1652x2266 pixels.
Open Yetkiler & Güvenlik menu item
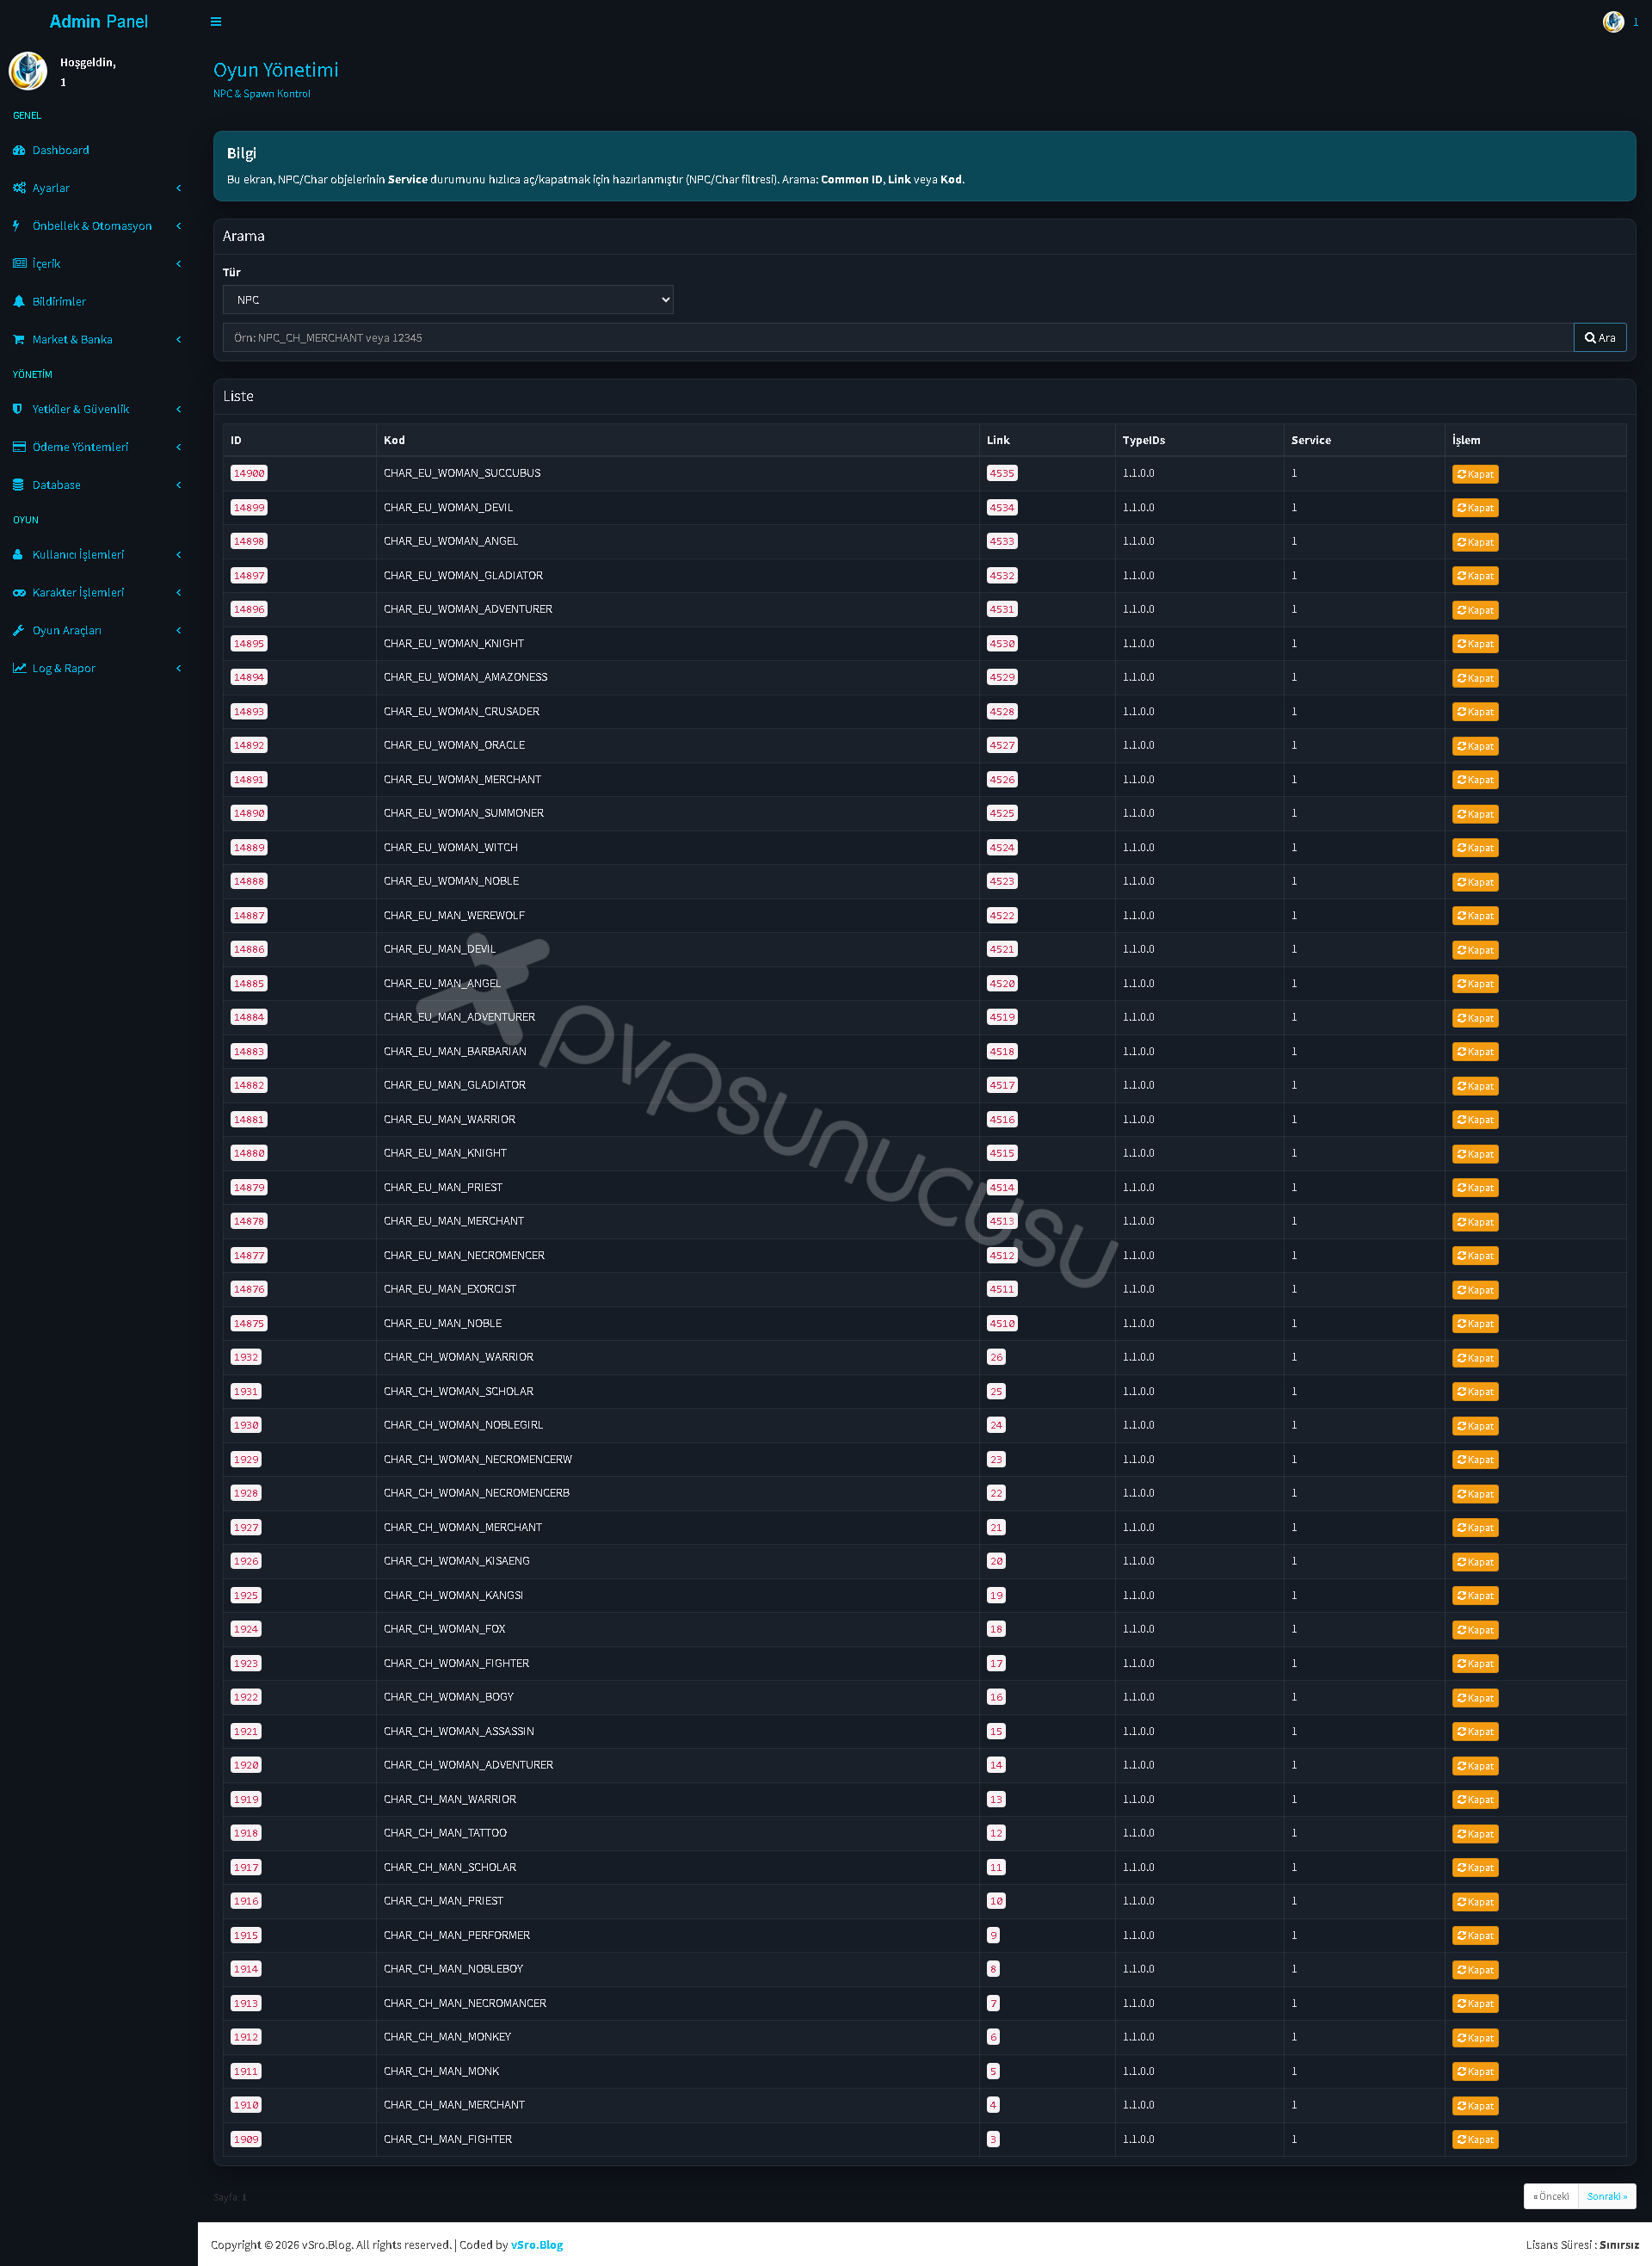coord(97,409)
